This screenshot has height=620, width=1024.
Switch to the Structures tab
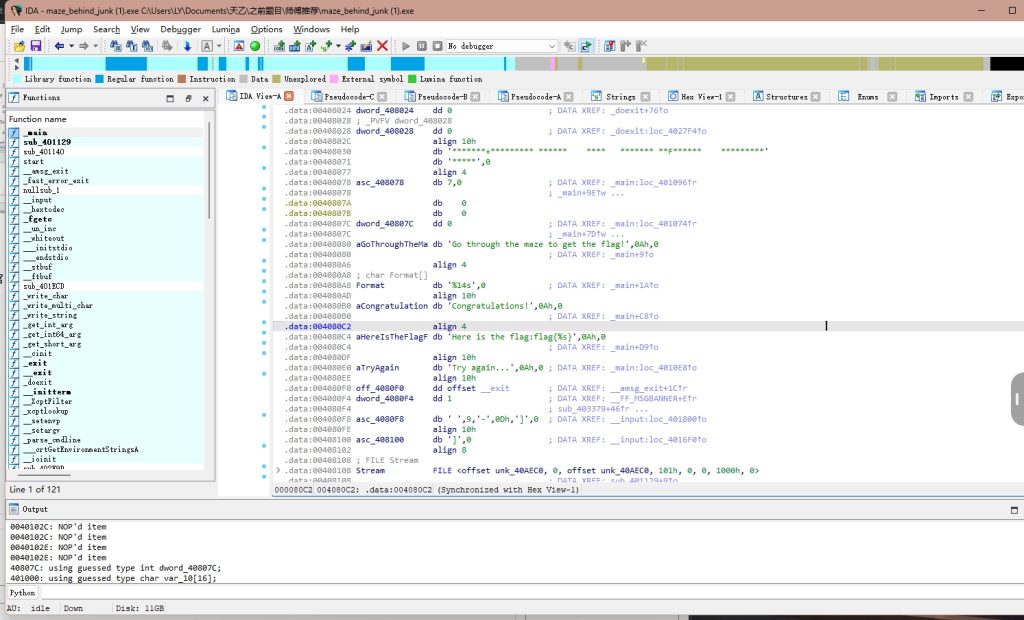point(786,97)
